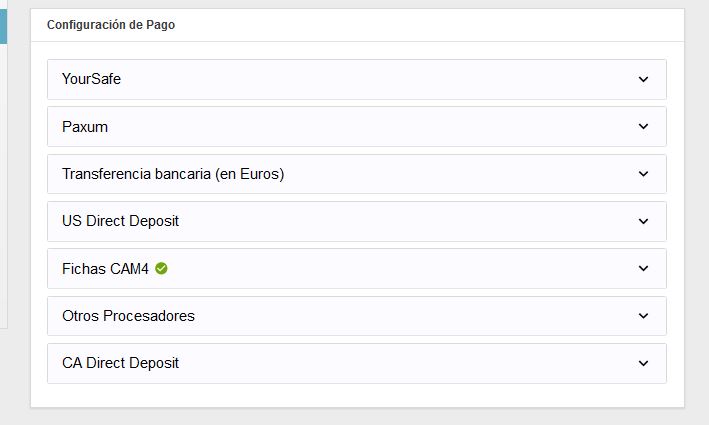Select the YourSafe payment option label
Screen dimensions: 709x425
pos(91,79)
